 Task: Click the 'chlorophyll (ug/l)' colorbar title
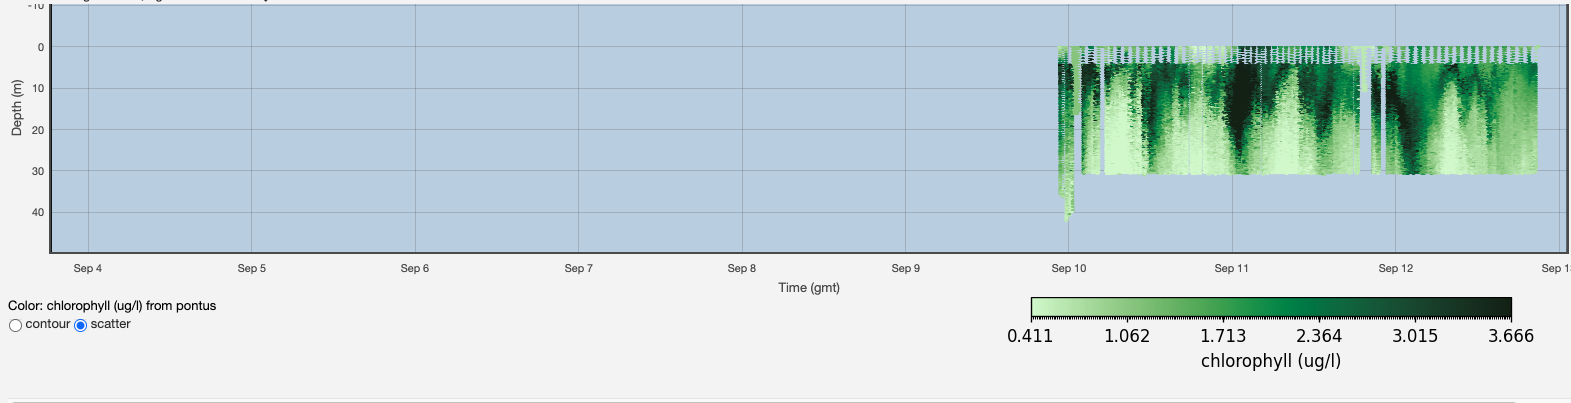click(1270, 361)
